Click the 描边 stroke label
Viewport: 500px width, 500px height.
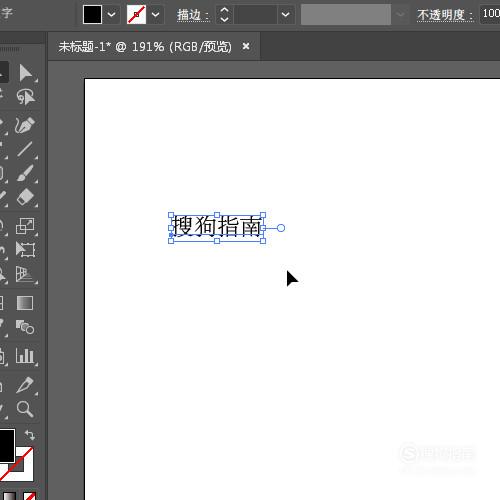[193, 15]
